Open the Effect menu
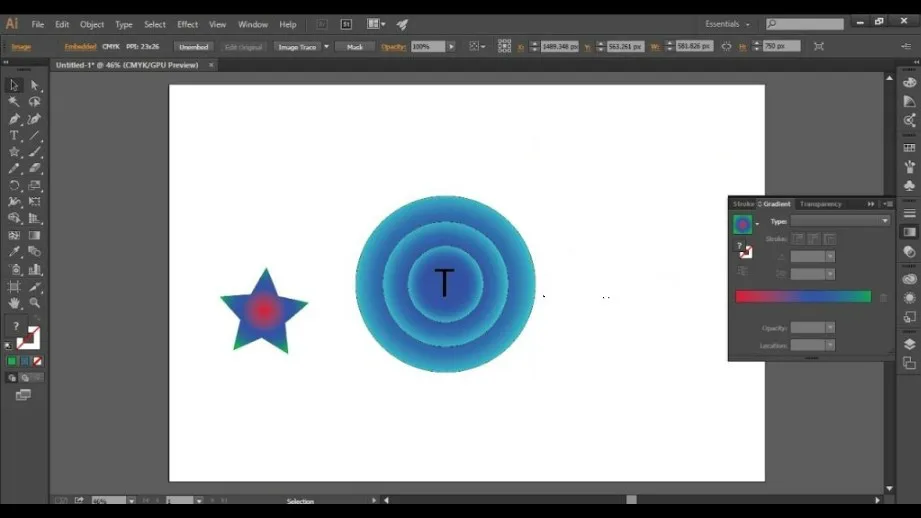The image size is (921, 518). [x=187, y=24]
